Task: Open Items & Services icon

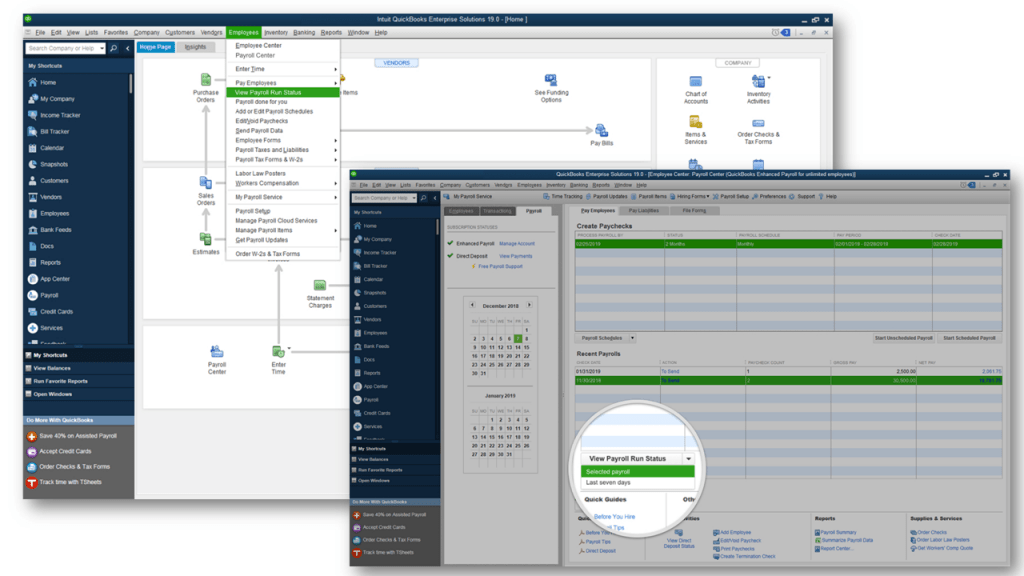Action: coord(696,122)
